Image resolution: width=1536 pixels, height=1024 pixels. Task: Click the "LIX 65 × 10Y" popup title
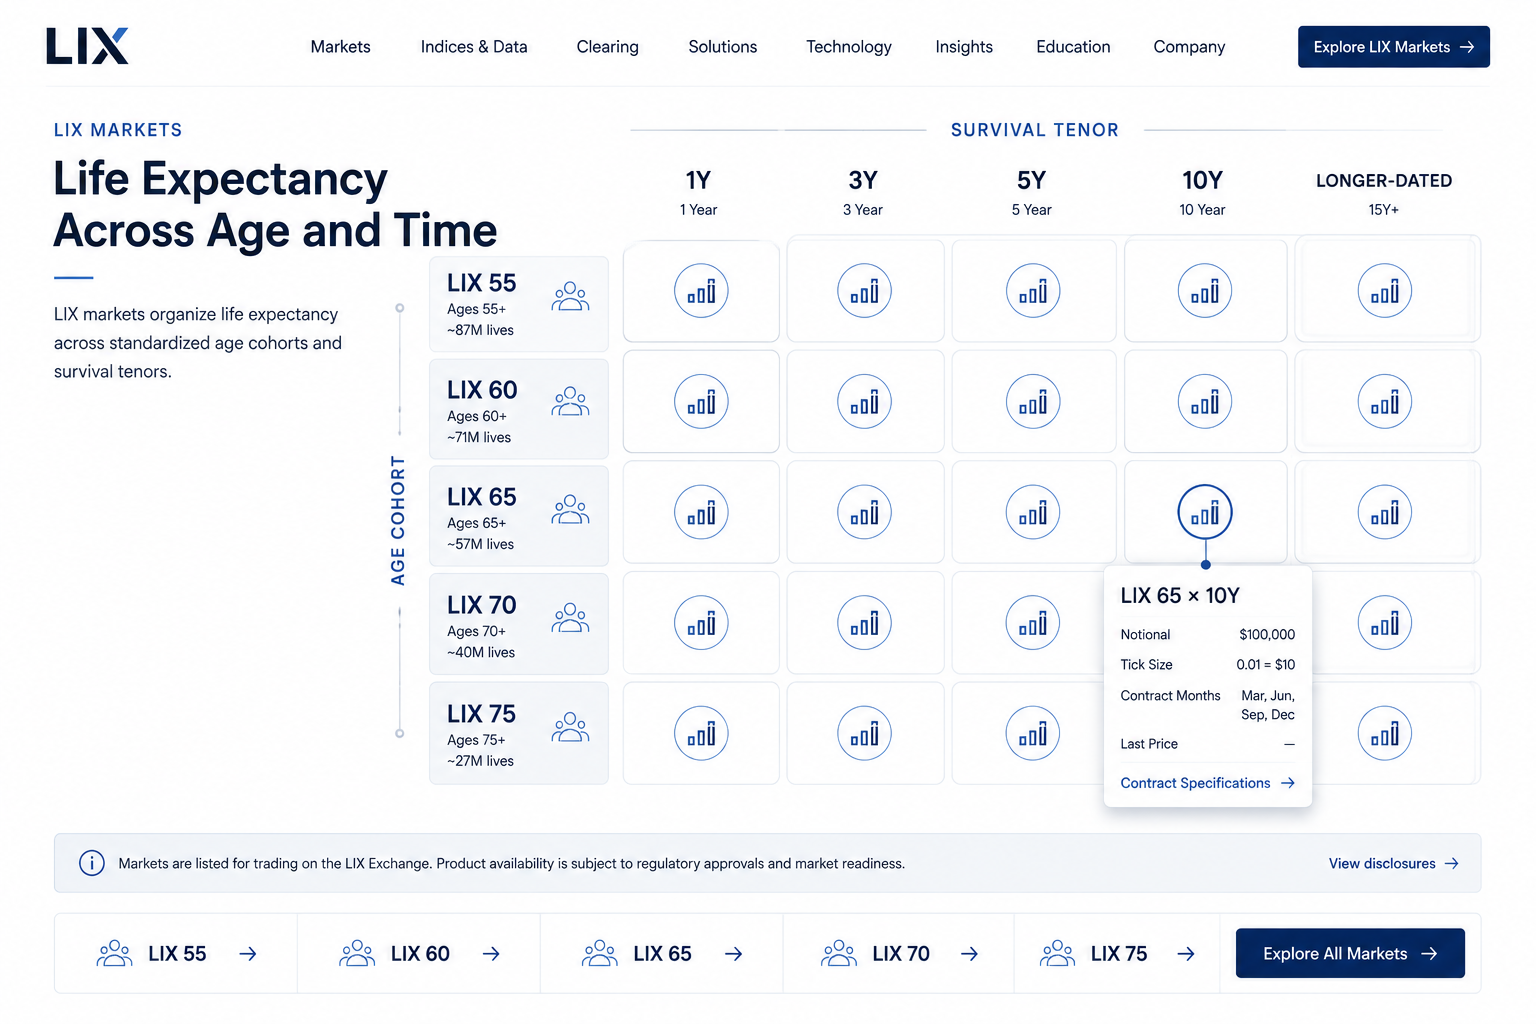[x=1180, y=596]
